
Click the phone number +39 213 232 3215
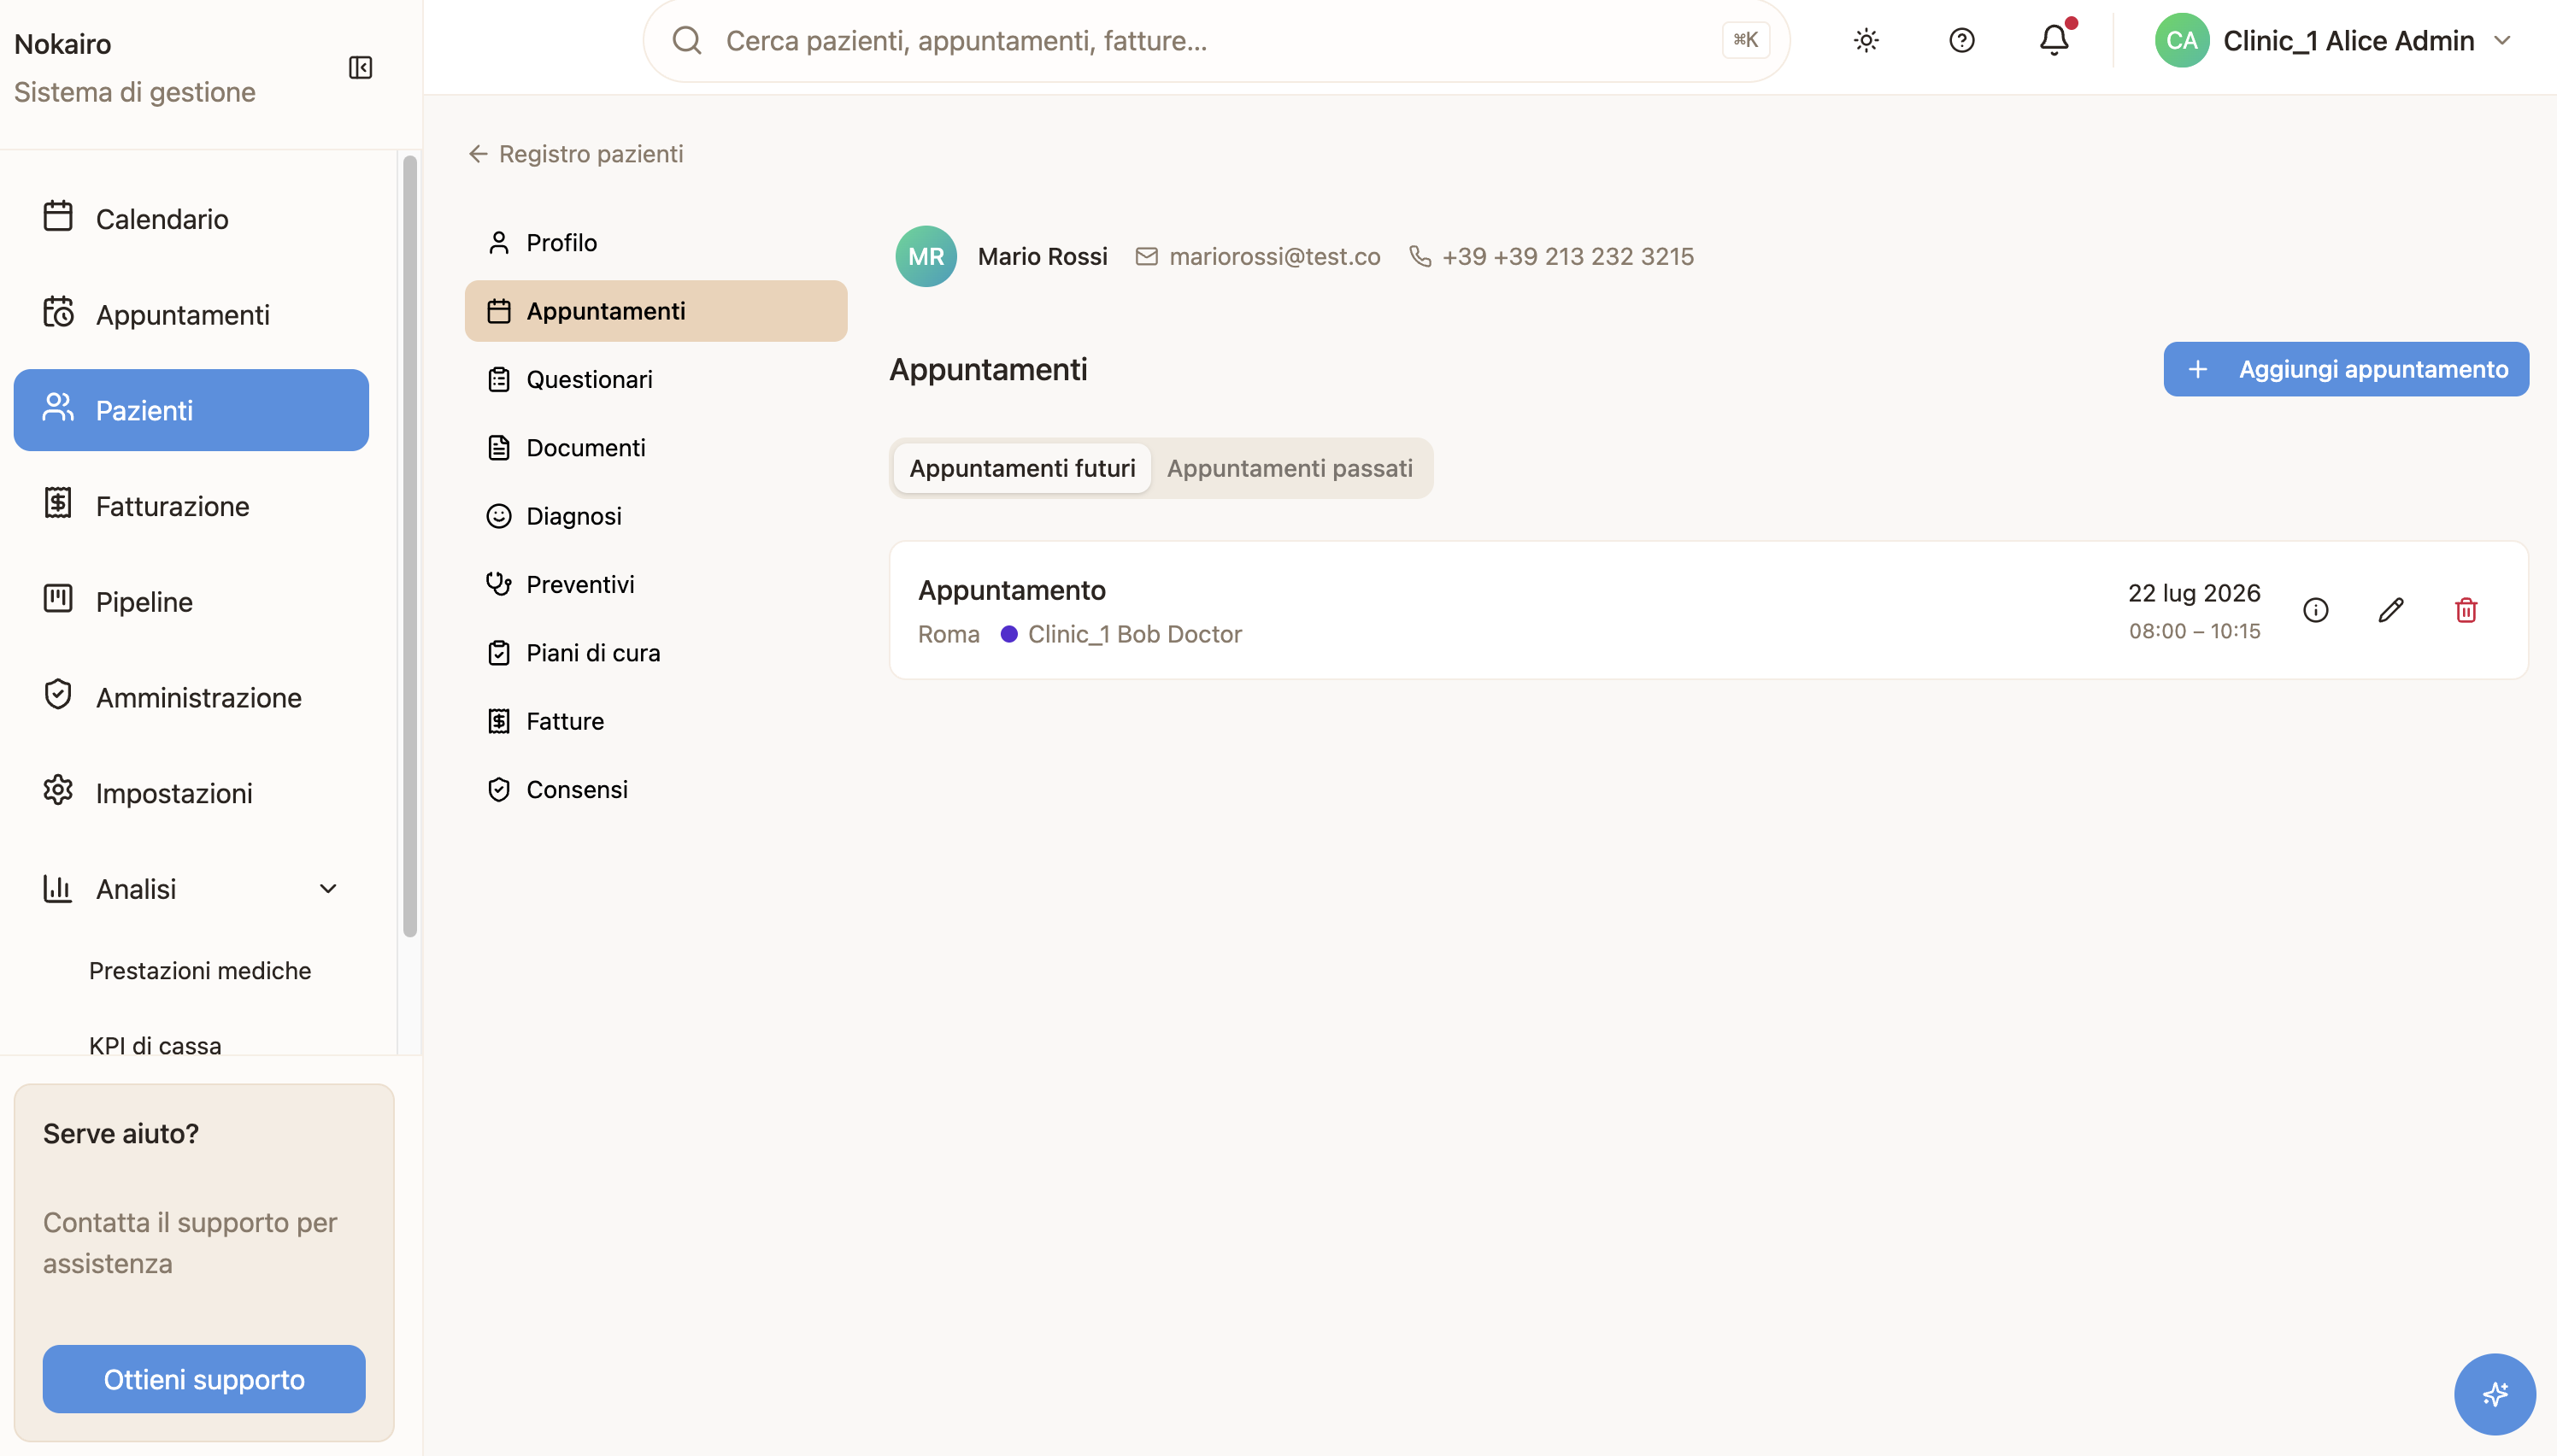tap(1567, 257)
